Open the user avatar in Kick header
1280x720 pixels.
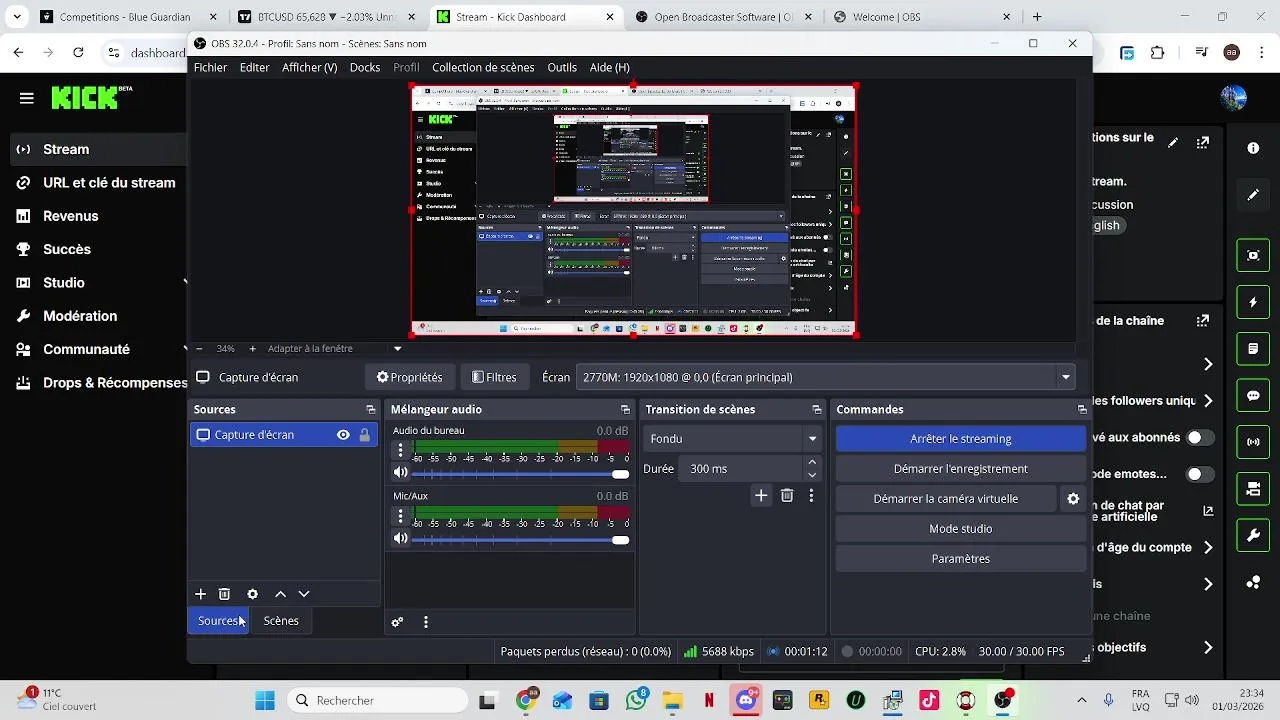coord(1233,97)
